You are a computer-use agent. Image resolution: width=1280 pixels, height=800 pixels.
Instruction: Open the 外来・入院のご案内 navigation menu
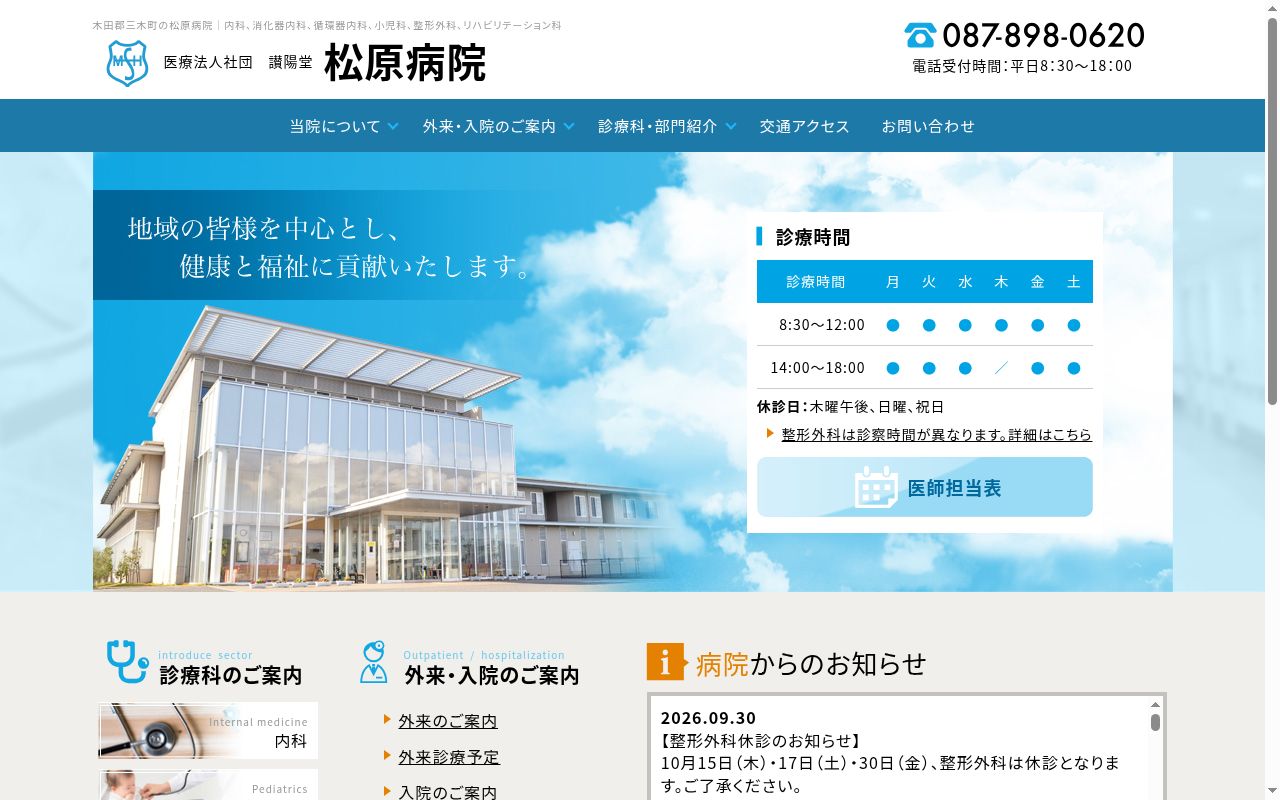489,126
